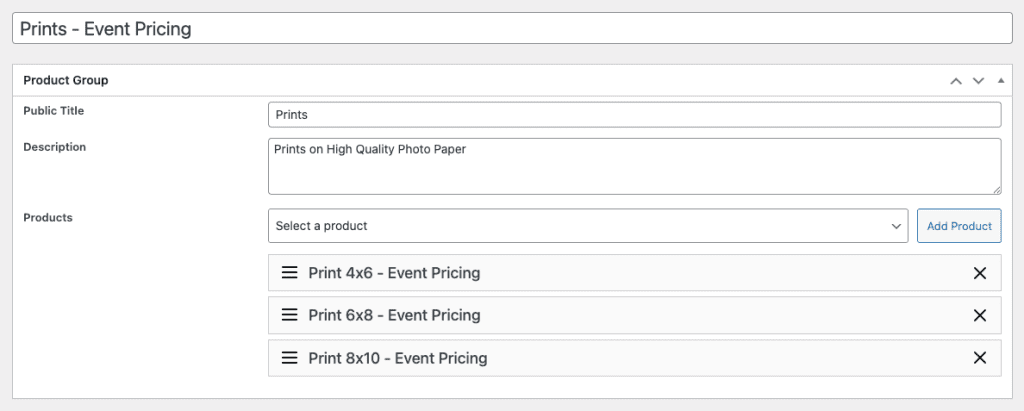Move Product Group panel down
This screenshot has width=1024, height=411.
click(979, 81)
